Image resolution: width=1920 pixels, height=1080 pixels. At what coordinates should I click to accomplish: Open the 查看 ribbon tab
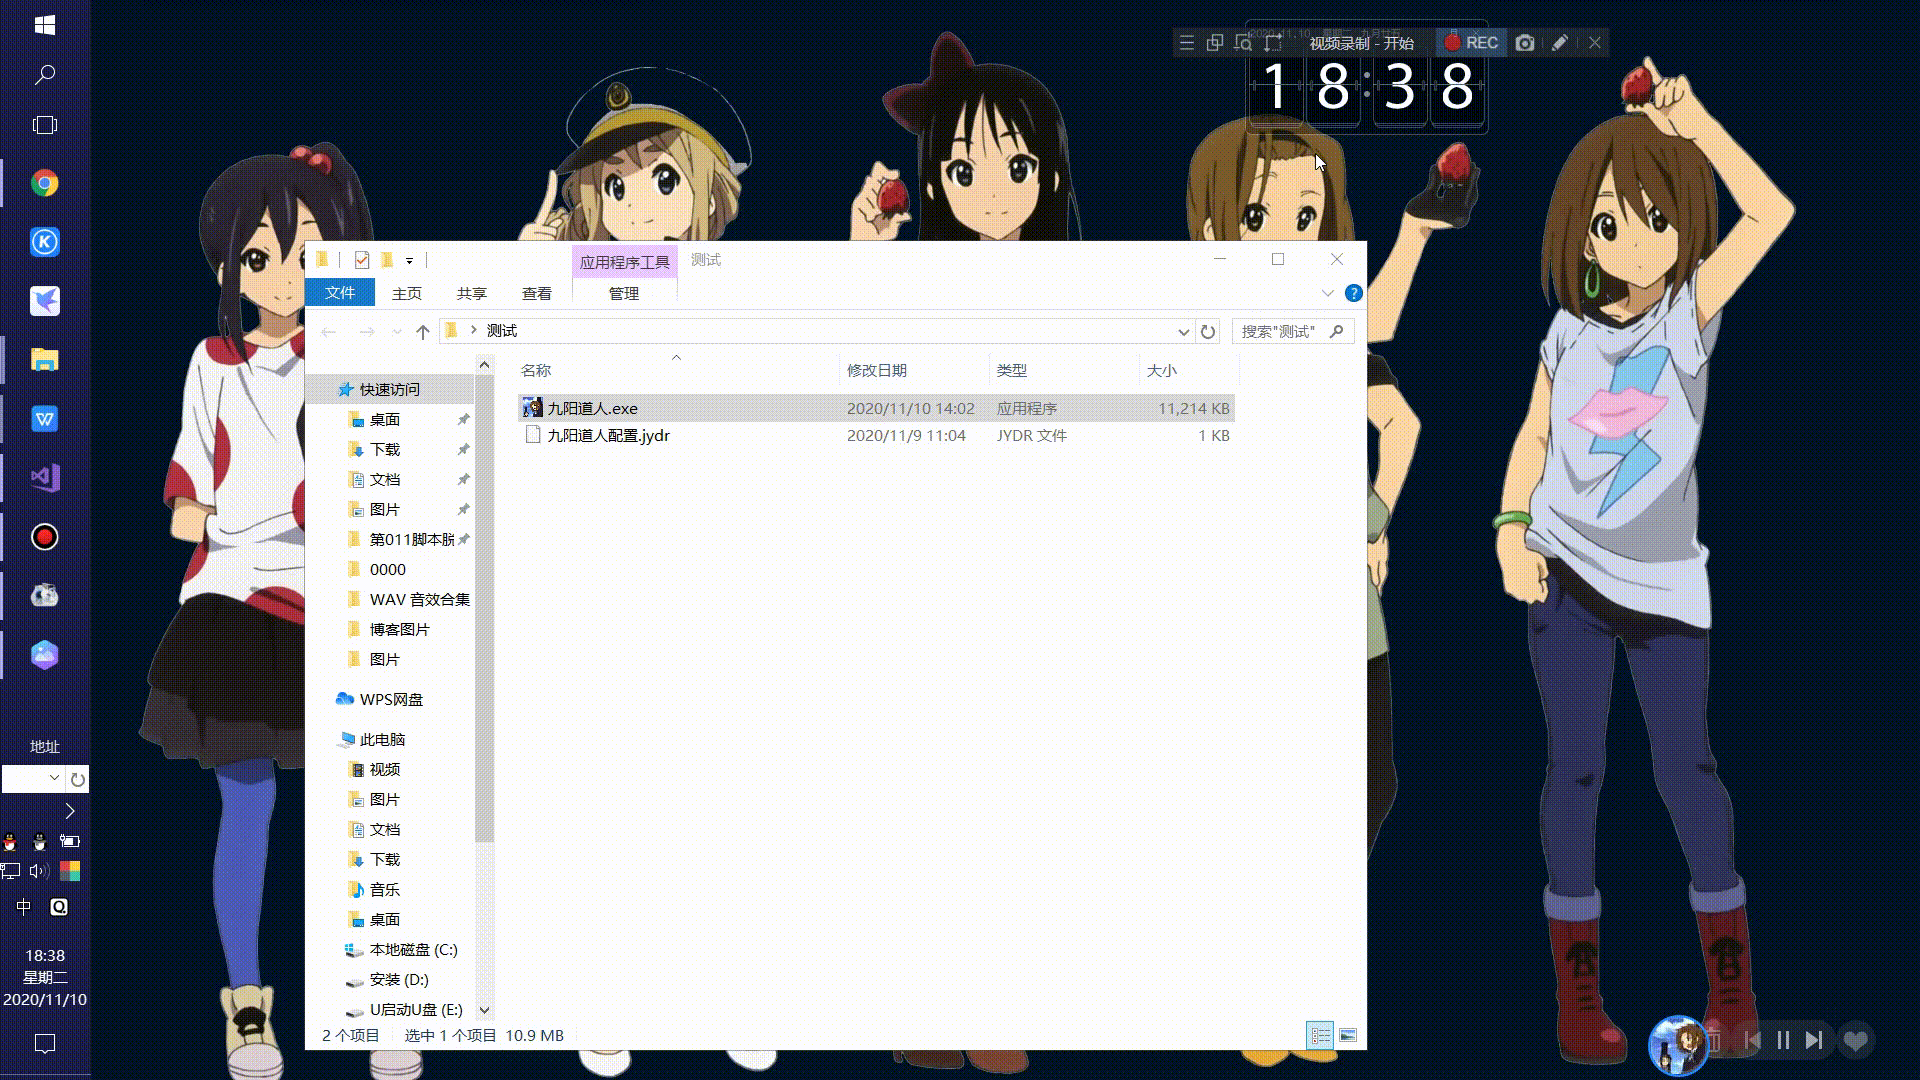pos(537,293)
